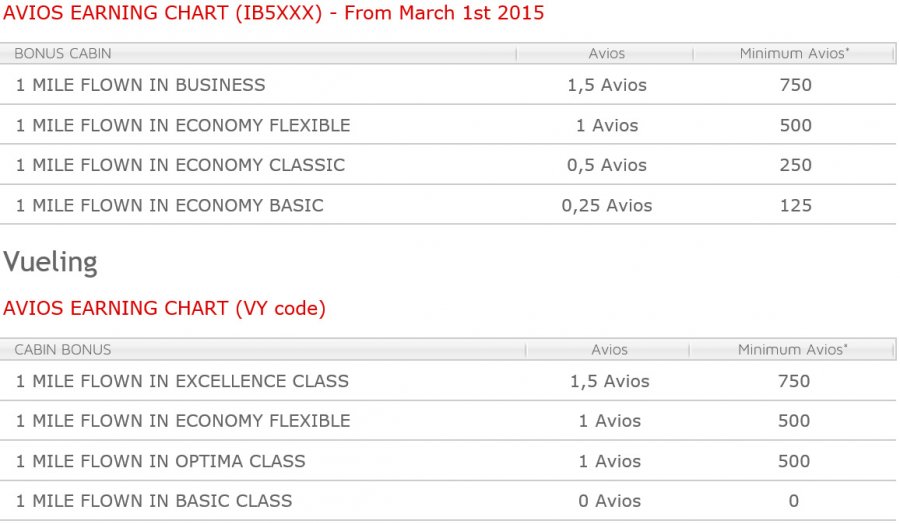Select the 1 MILE FLOWN IN ECONOMY CLASSIC row
The width and height of the screenshot is (900, 524).
[180, 165]
